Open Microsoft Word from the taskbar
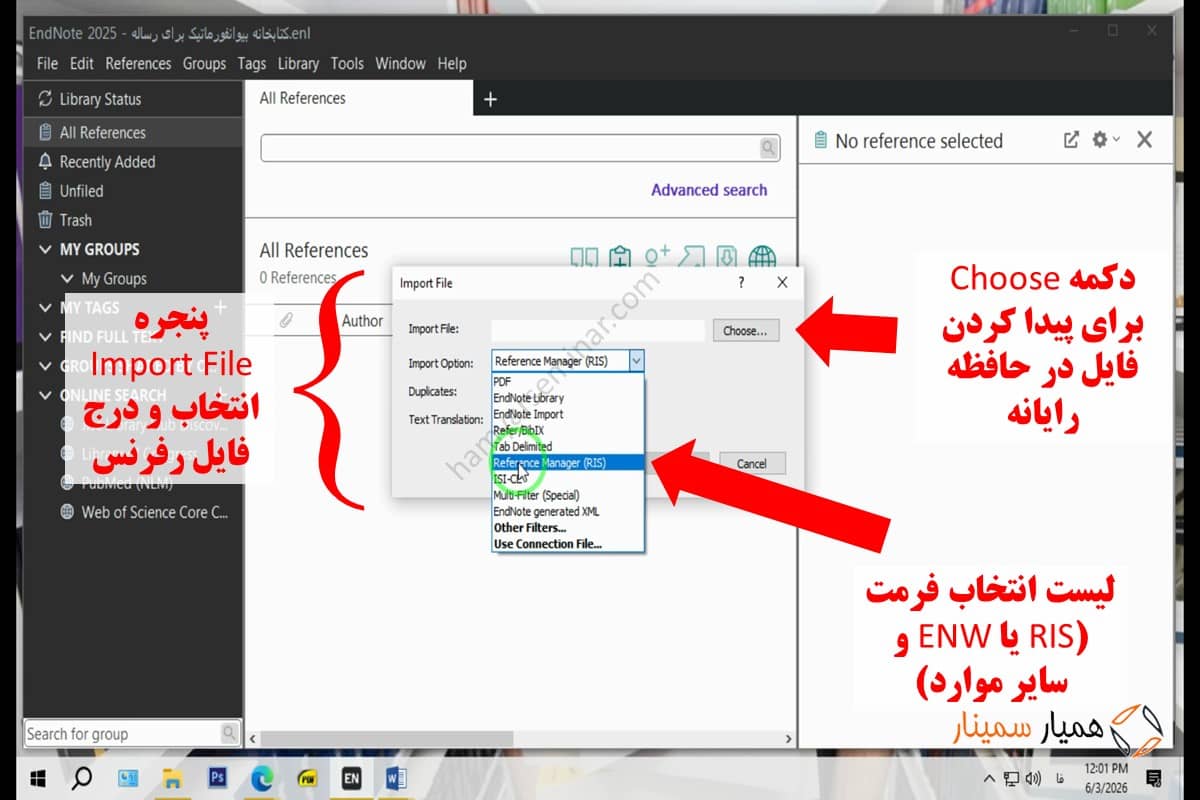 [396, 777]
